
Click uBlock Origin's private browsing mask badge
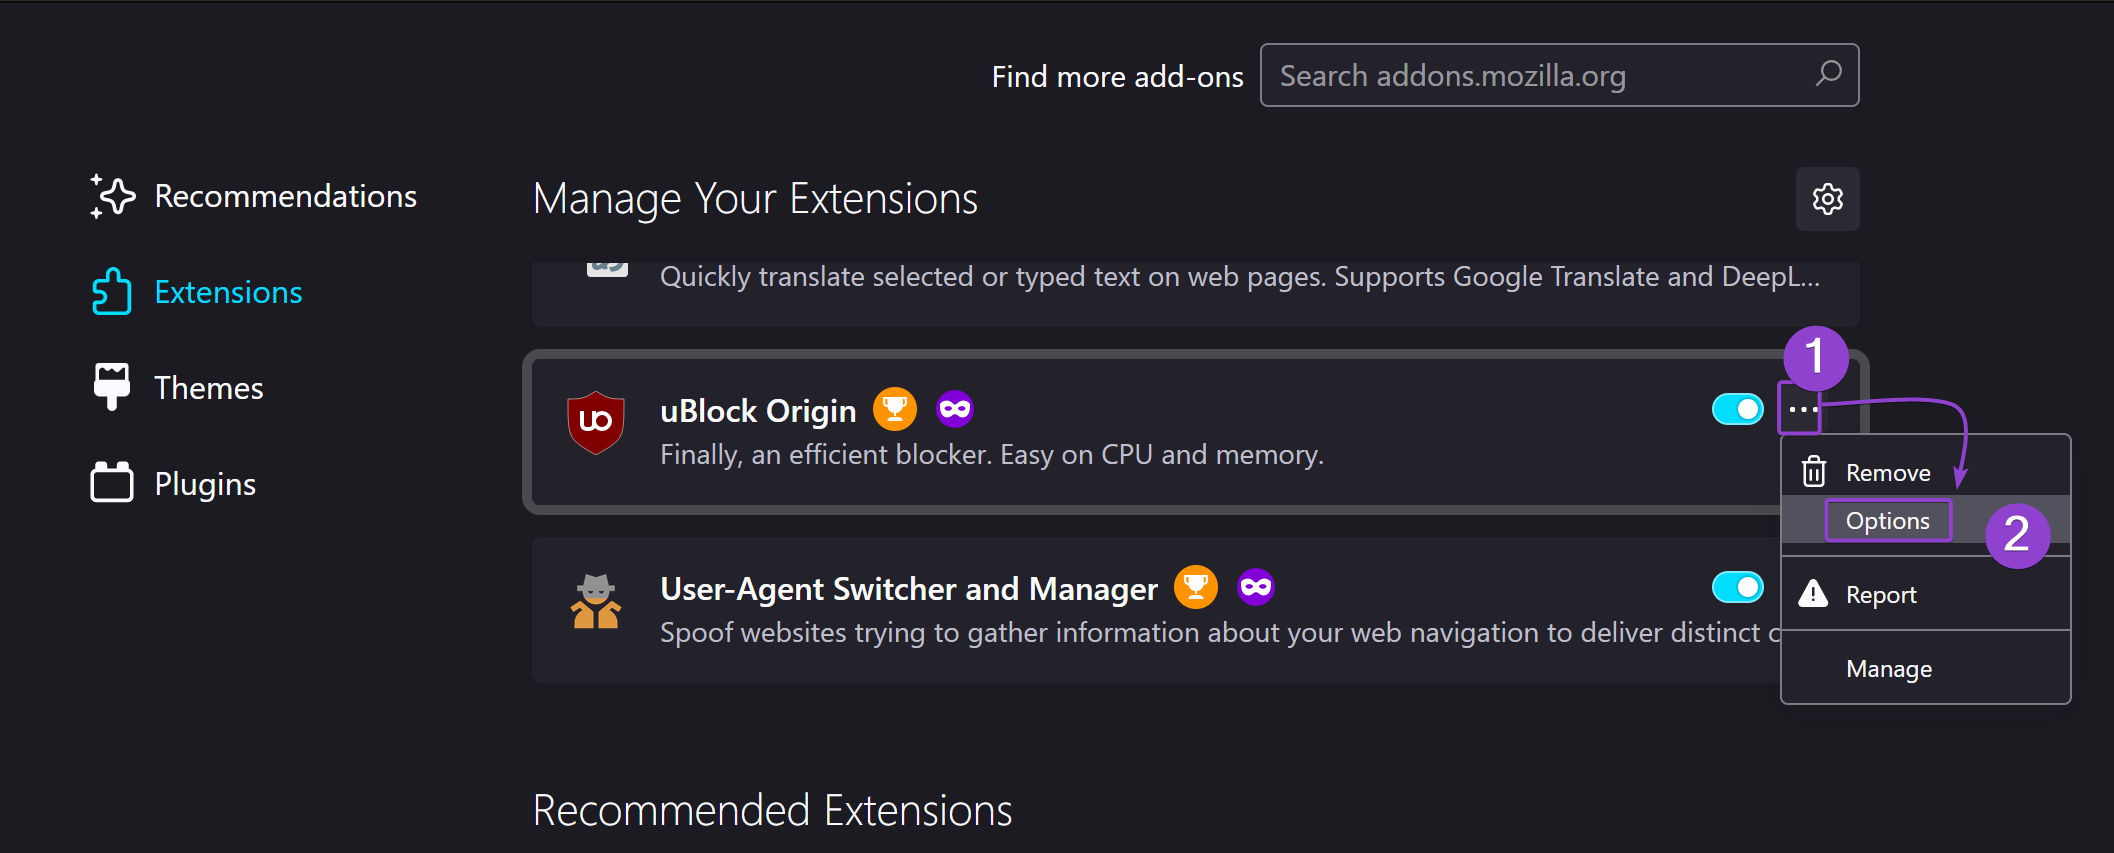point(955,409)
